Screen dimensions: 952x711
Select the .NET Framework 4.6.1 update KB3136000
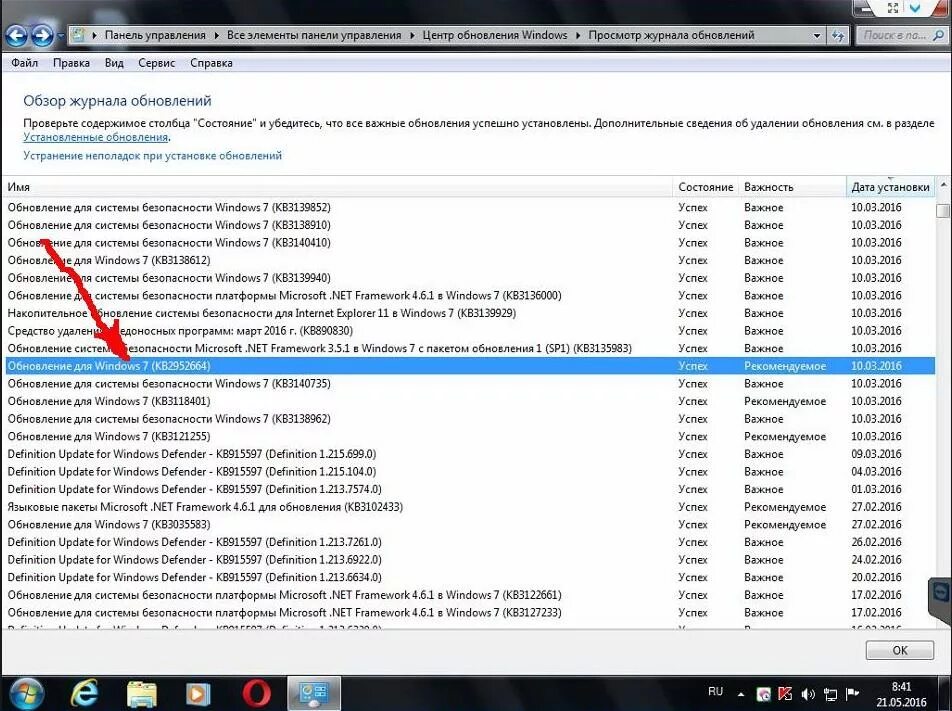tap(469, 295)
